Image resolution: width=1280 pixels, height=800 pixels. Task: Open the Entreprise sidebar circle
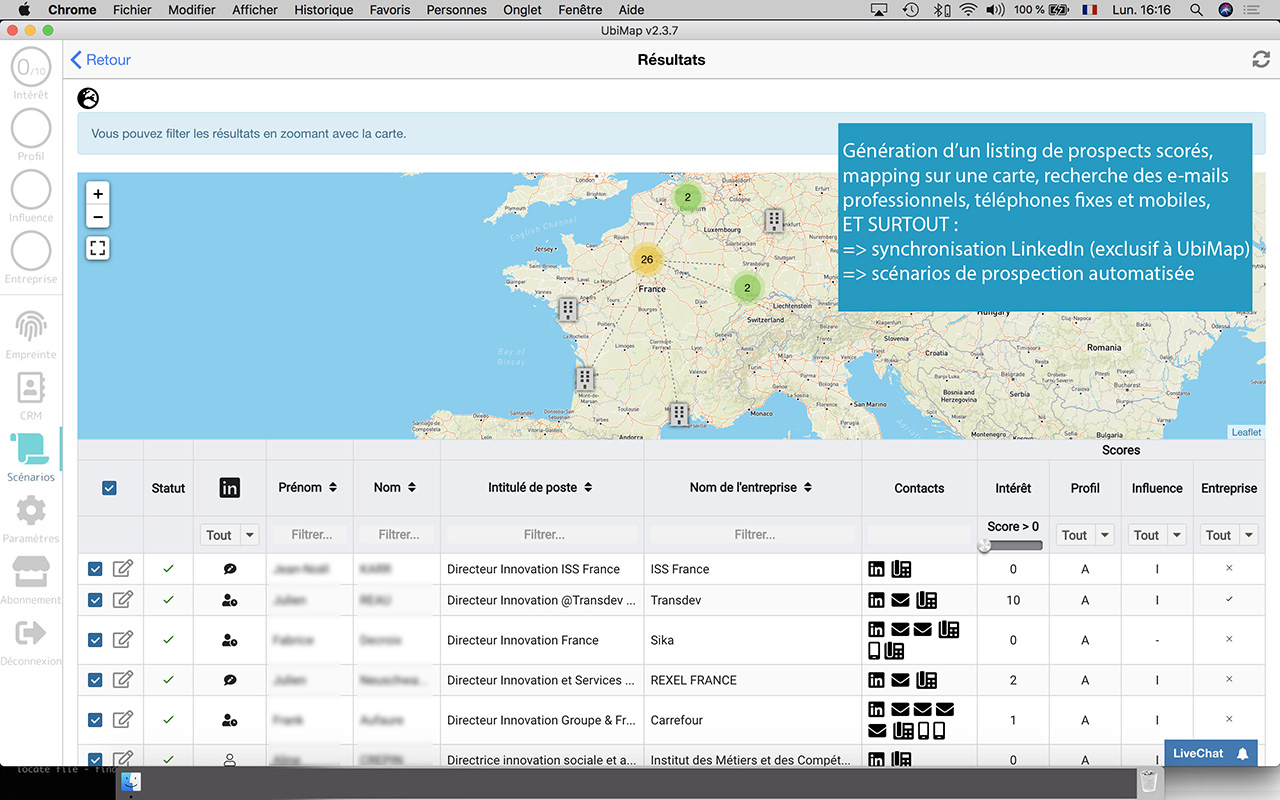point(31,251)
